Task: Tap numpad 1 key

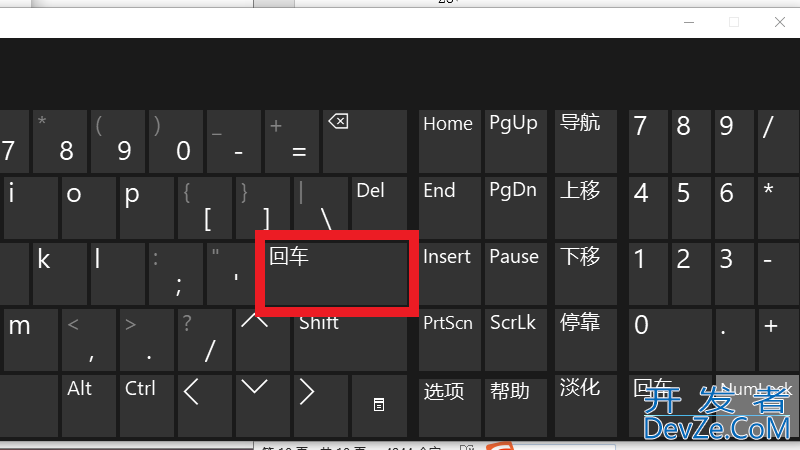Action: [x=648, y=274]
